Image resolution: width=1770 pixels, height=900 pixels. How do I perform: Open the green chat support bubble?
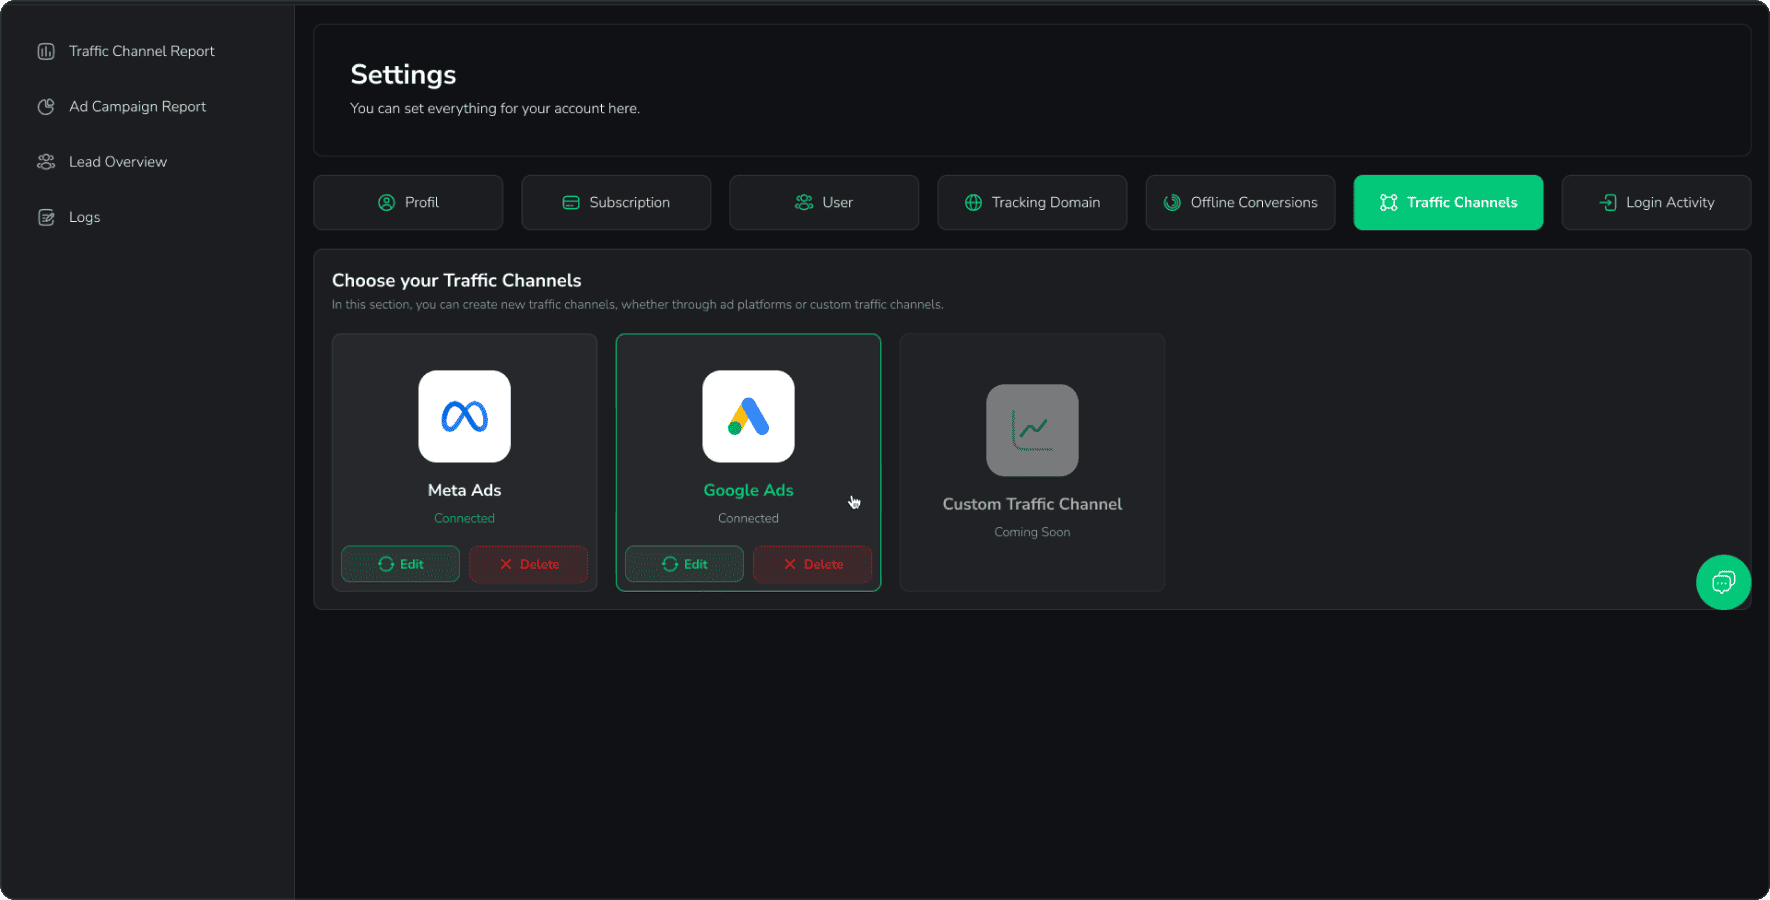point(1723,582)
